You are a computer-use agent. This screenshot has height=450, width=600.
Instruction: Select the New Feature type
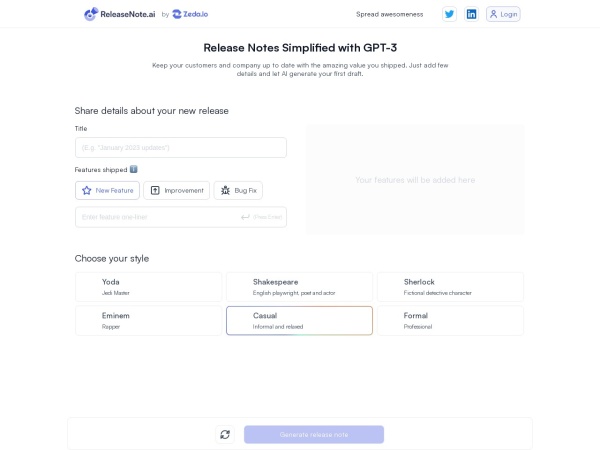pos(107,190)
